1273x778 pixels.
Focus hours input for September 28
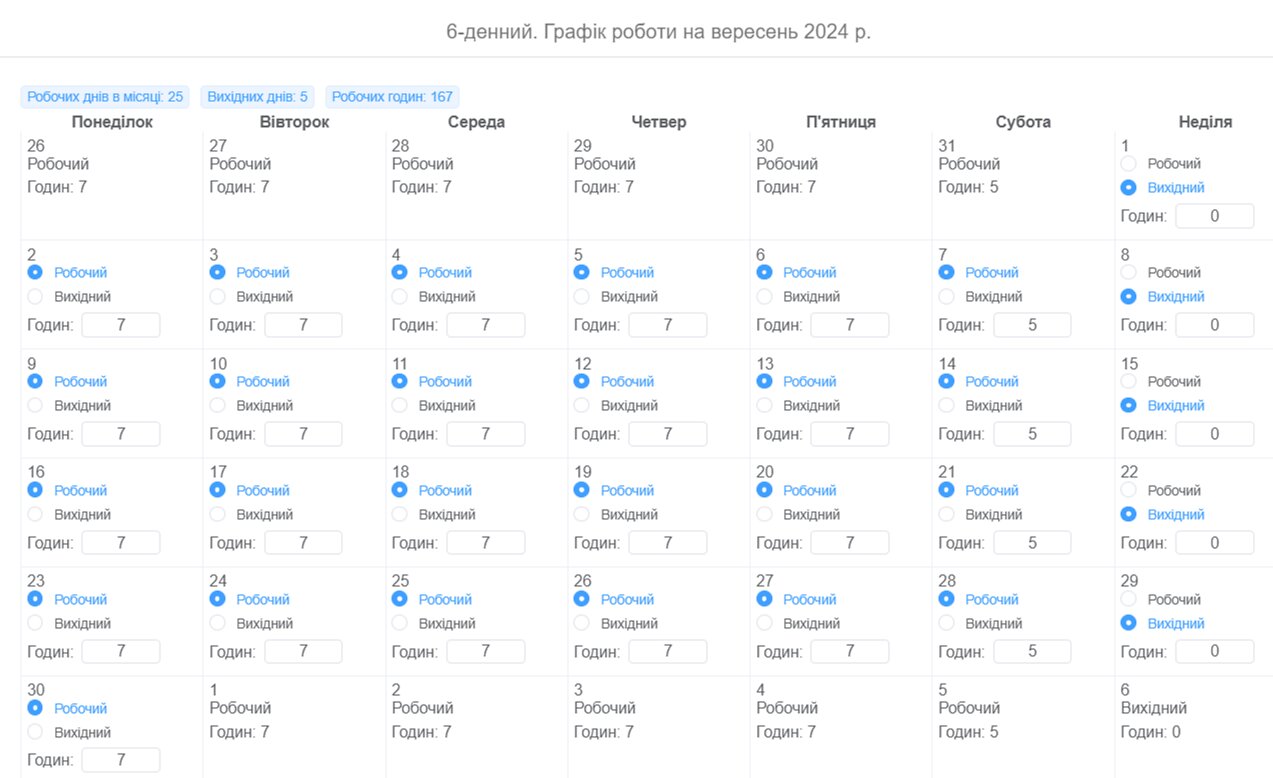click(1032, 652)
